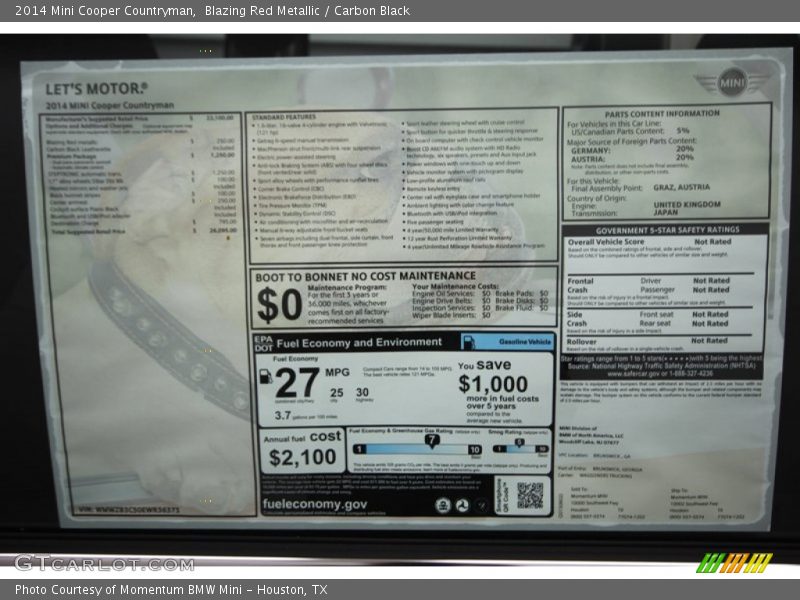Click the fuel economy rating marker showing 7
The image size is (800, 600).
(x=432, y=441)
